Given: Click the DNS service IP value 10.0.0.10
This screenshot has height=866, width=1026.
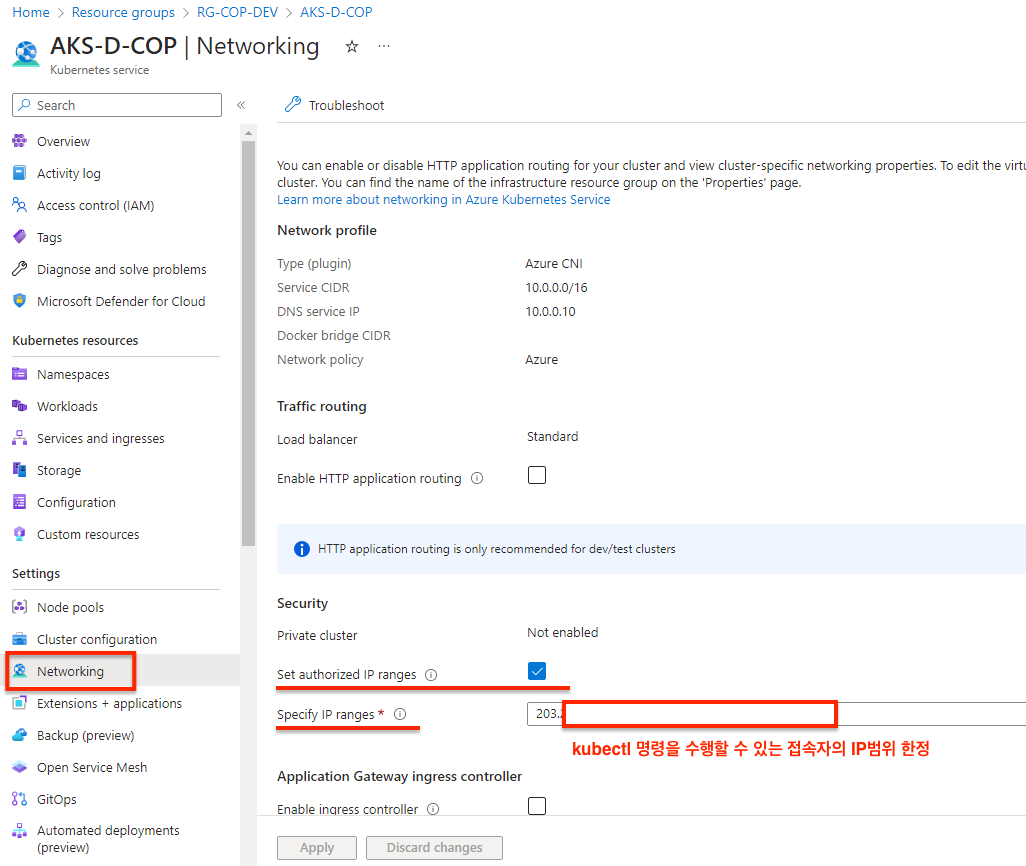Looking at the screenshot, I should click(550, 312).
